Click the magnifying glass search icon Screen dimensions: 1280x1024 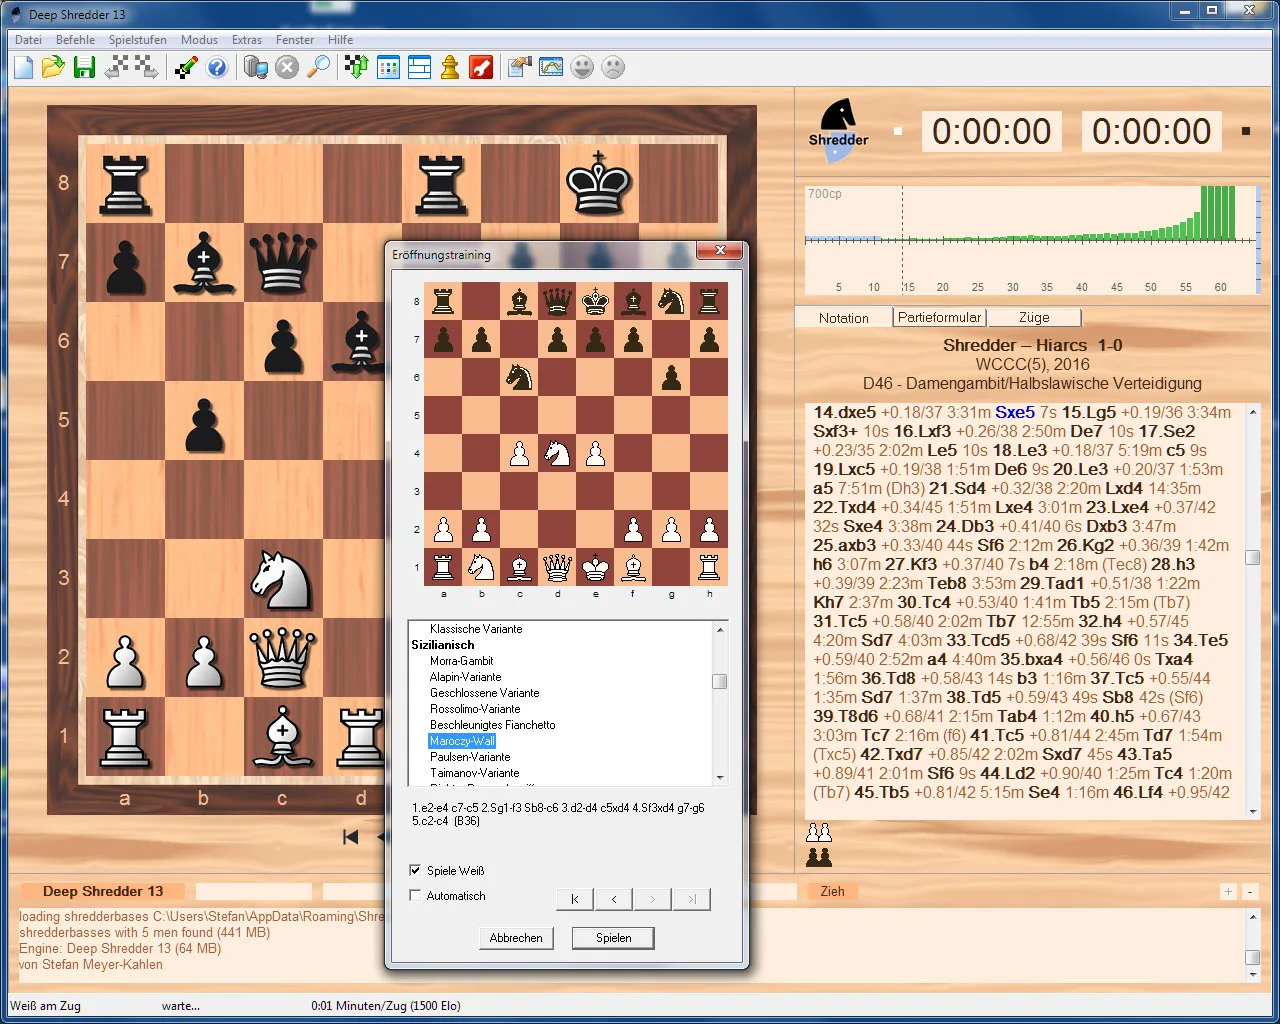point(318,67)
